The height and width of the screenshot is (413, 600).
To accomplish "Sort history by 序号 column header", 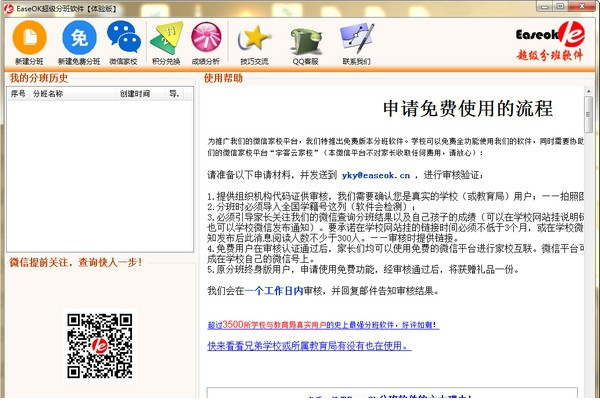I will pyautogui.click(x=18, y=94).
